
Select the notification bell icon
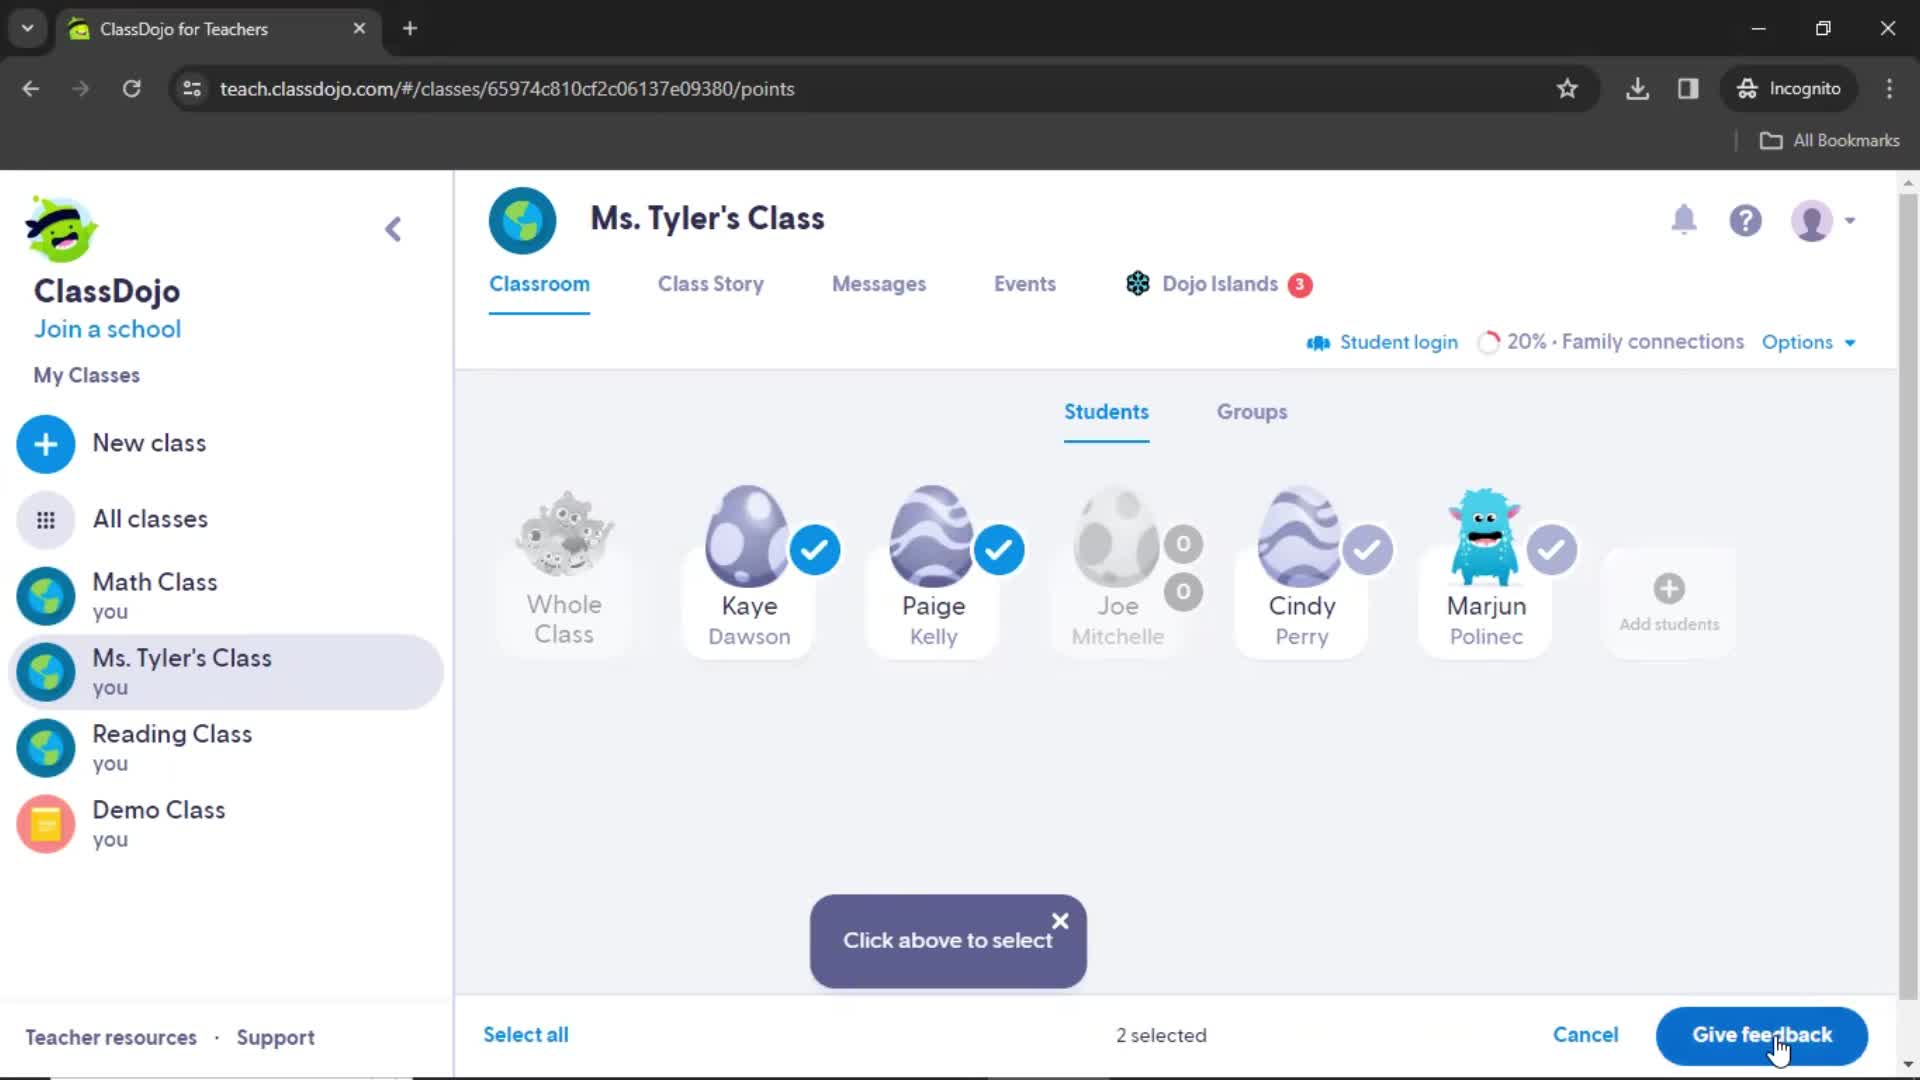click(1685, 220)
